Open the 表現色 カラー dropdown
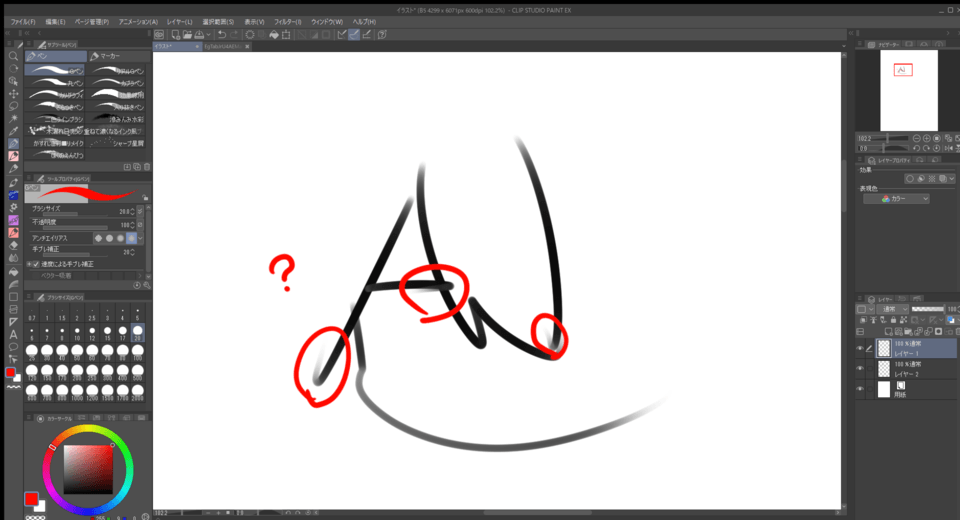 point(896,198)
